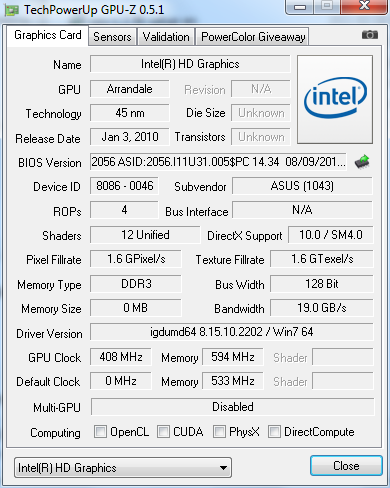Click the ROPs value 4
The image size is (390, 488).
pos(124,210)
